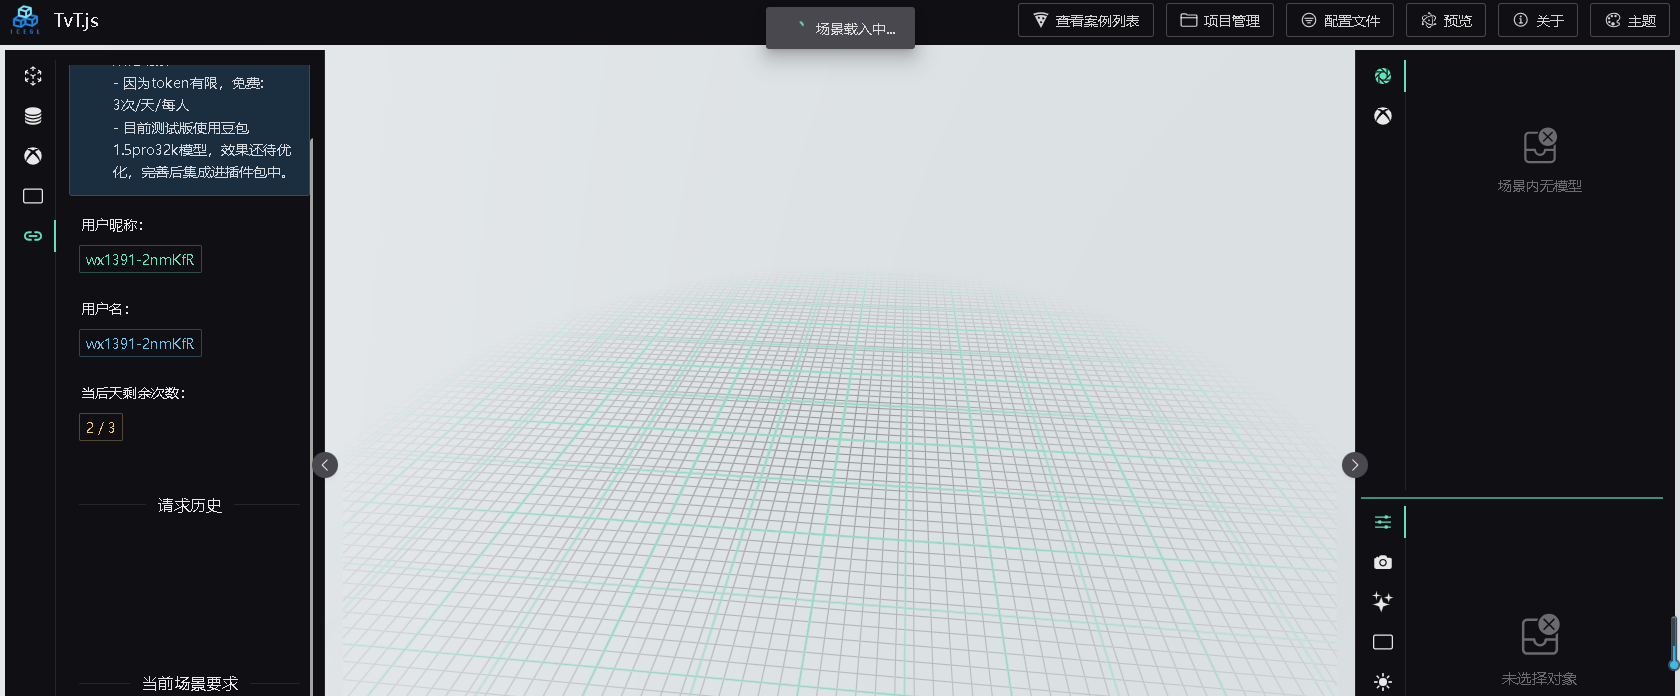The width and height of the screenshot is (1680, 696).
Task: Open the camera settings tab on right panel
Action: (1383, 562)
